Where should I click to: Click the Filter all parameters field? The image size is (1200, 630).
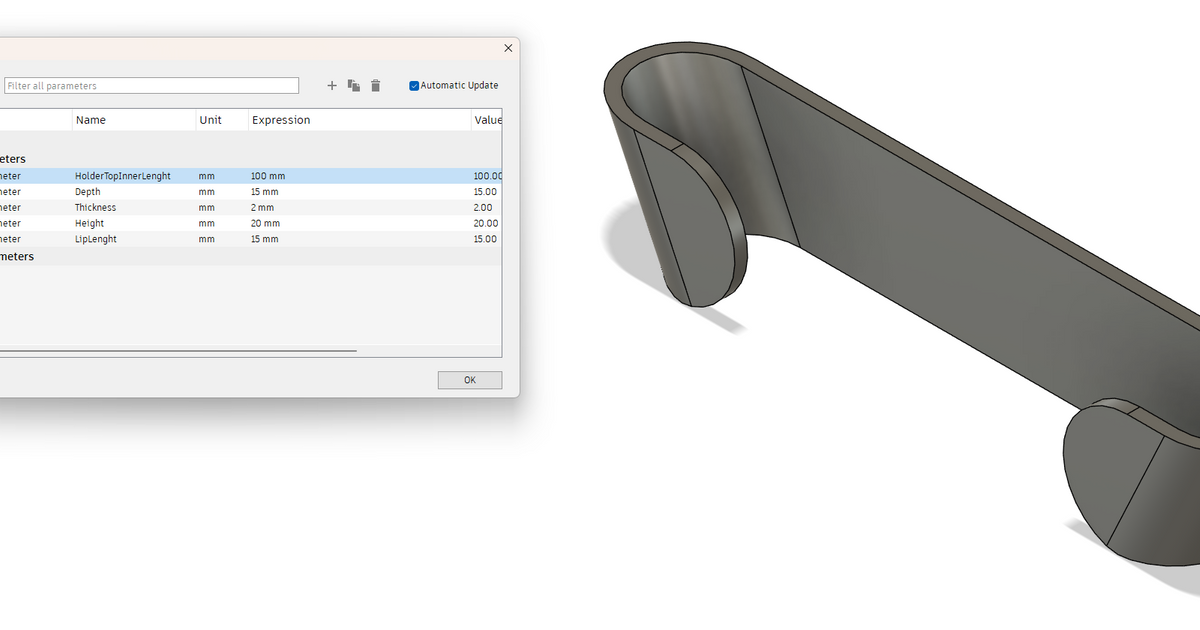pos(151,86)
